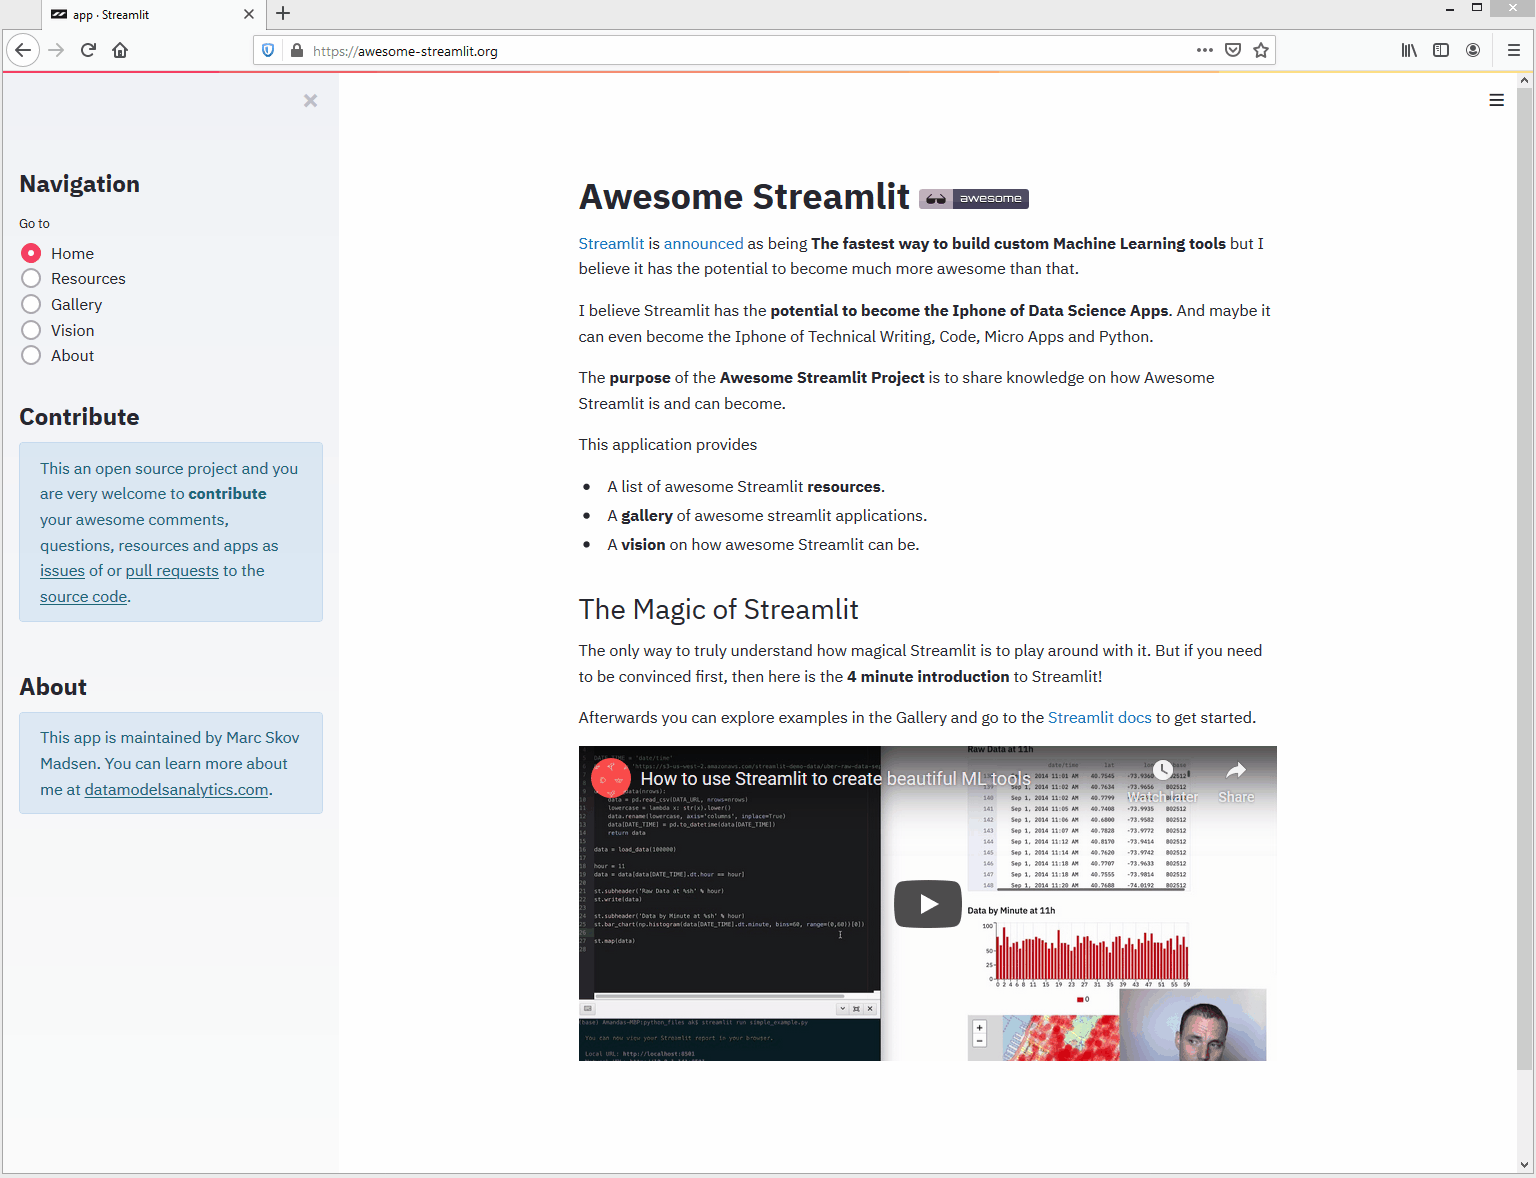Open the source code link
The width and height of the screenshot is (1536, 1178).
click(84, 596)
